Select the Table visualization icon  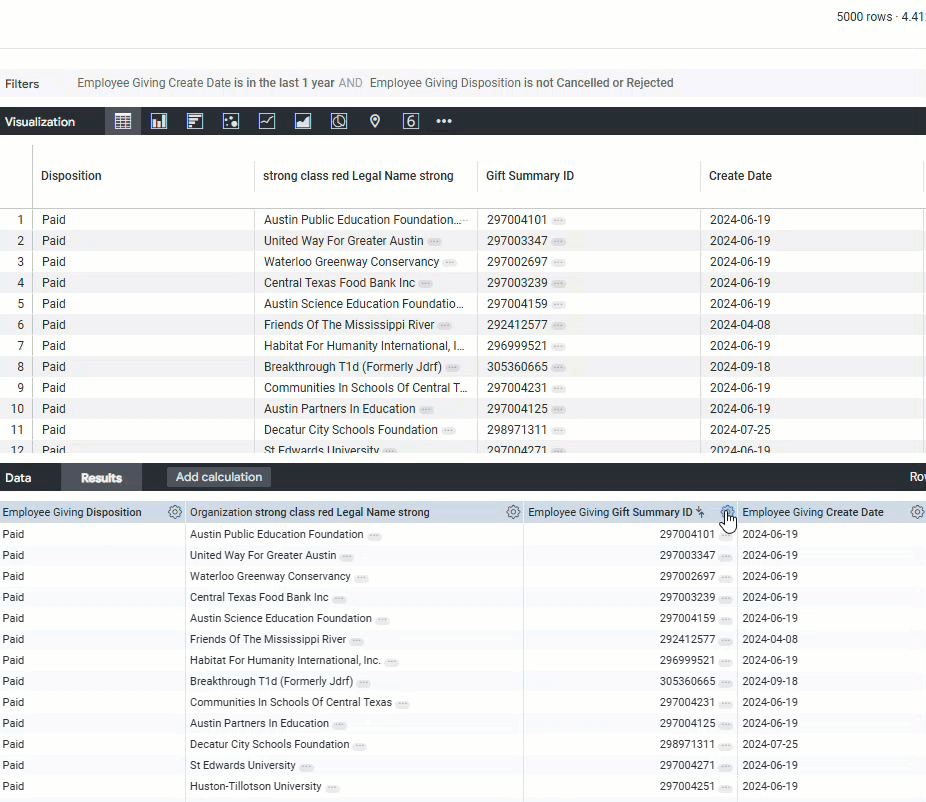pyautogui.click(x=123, y=122)
